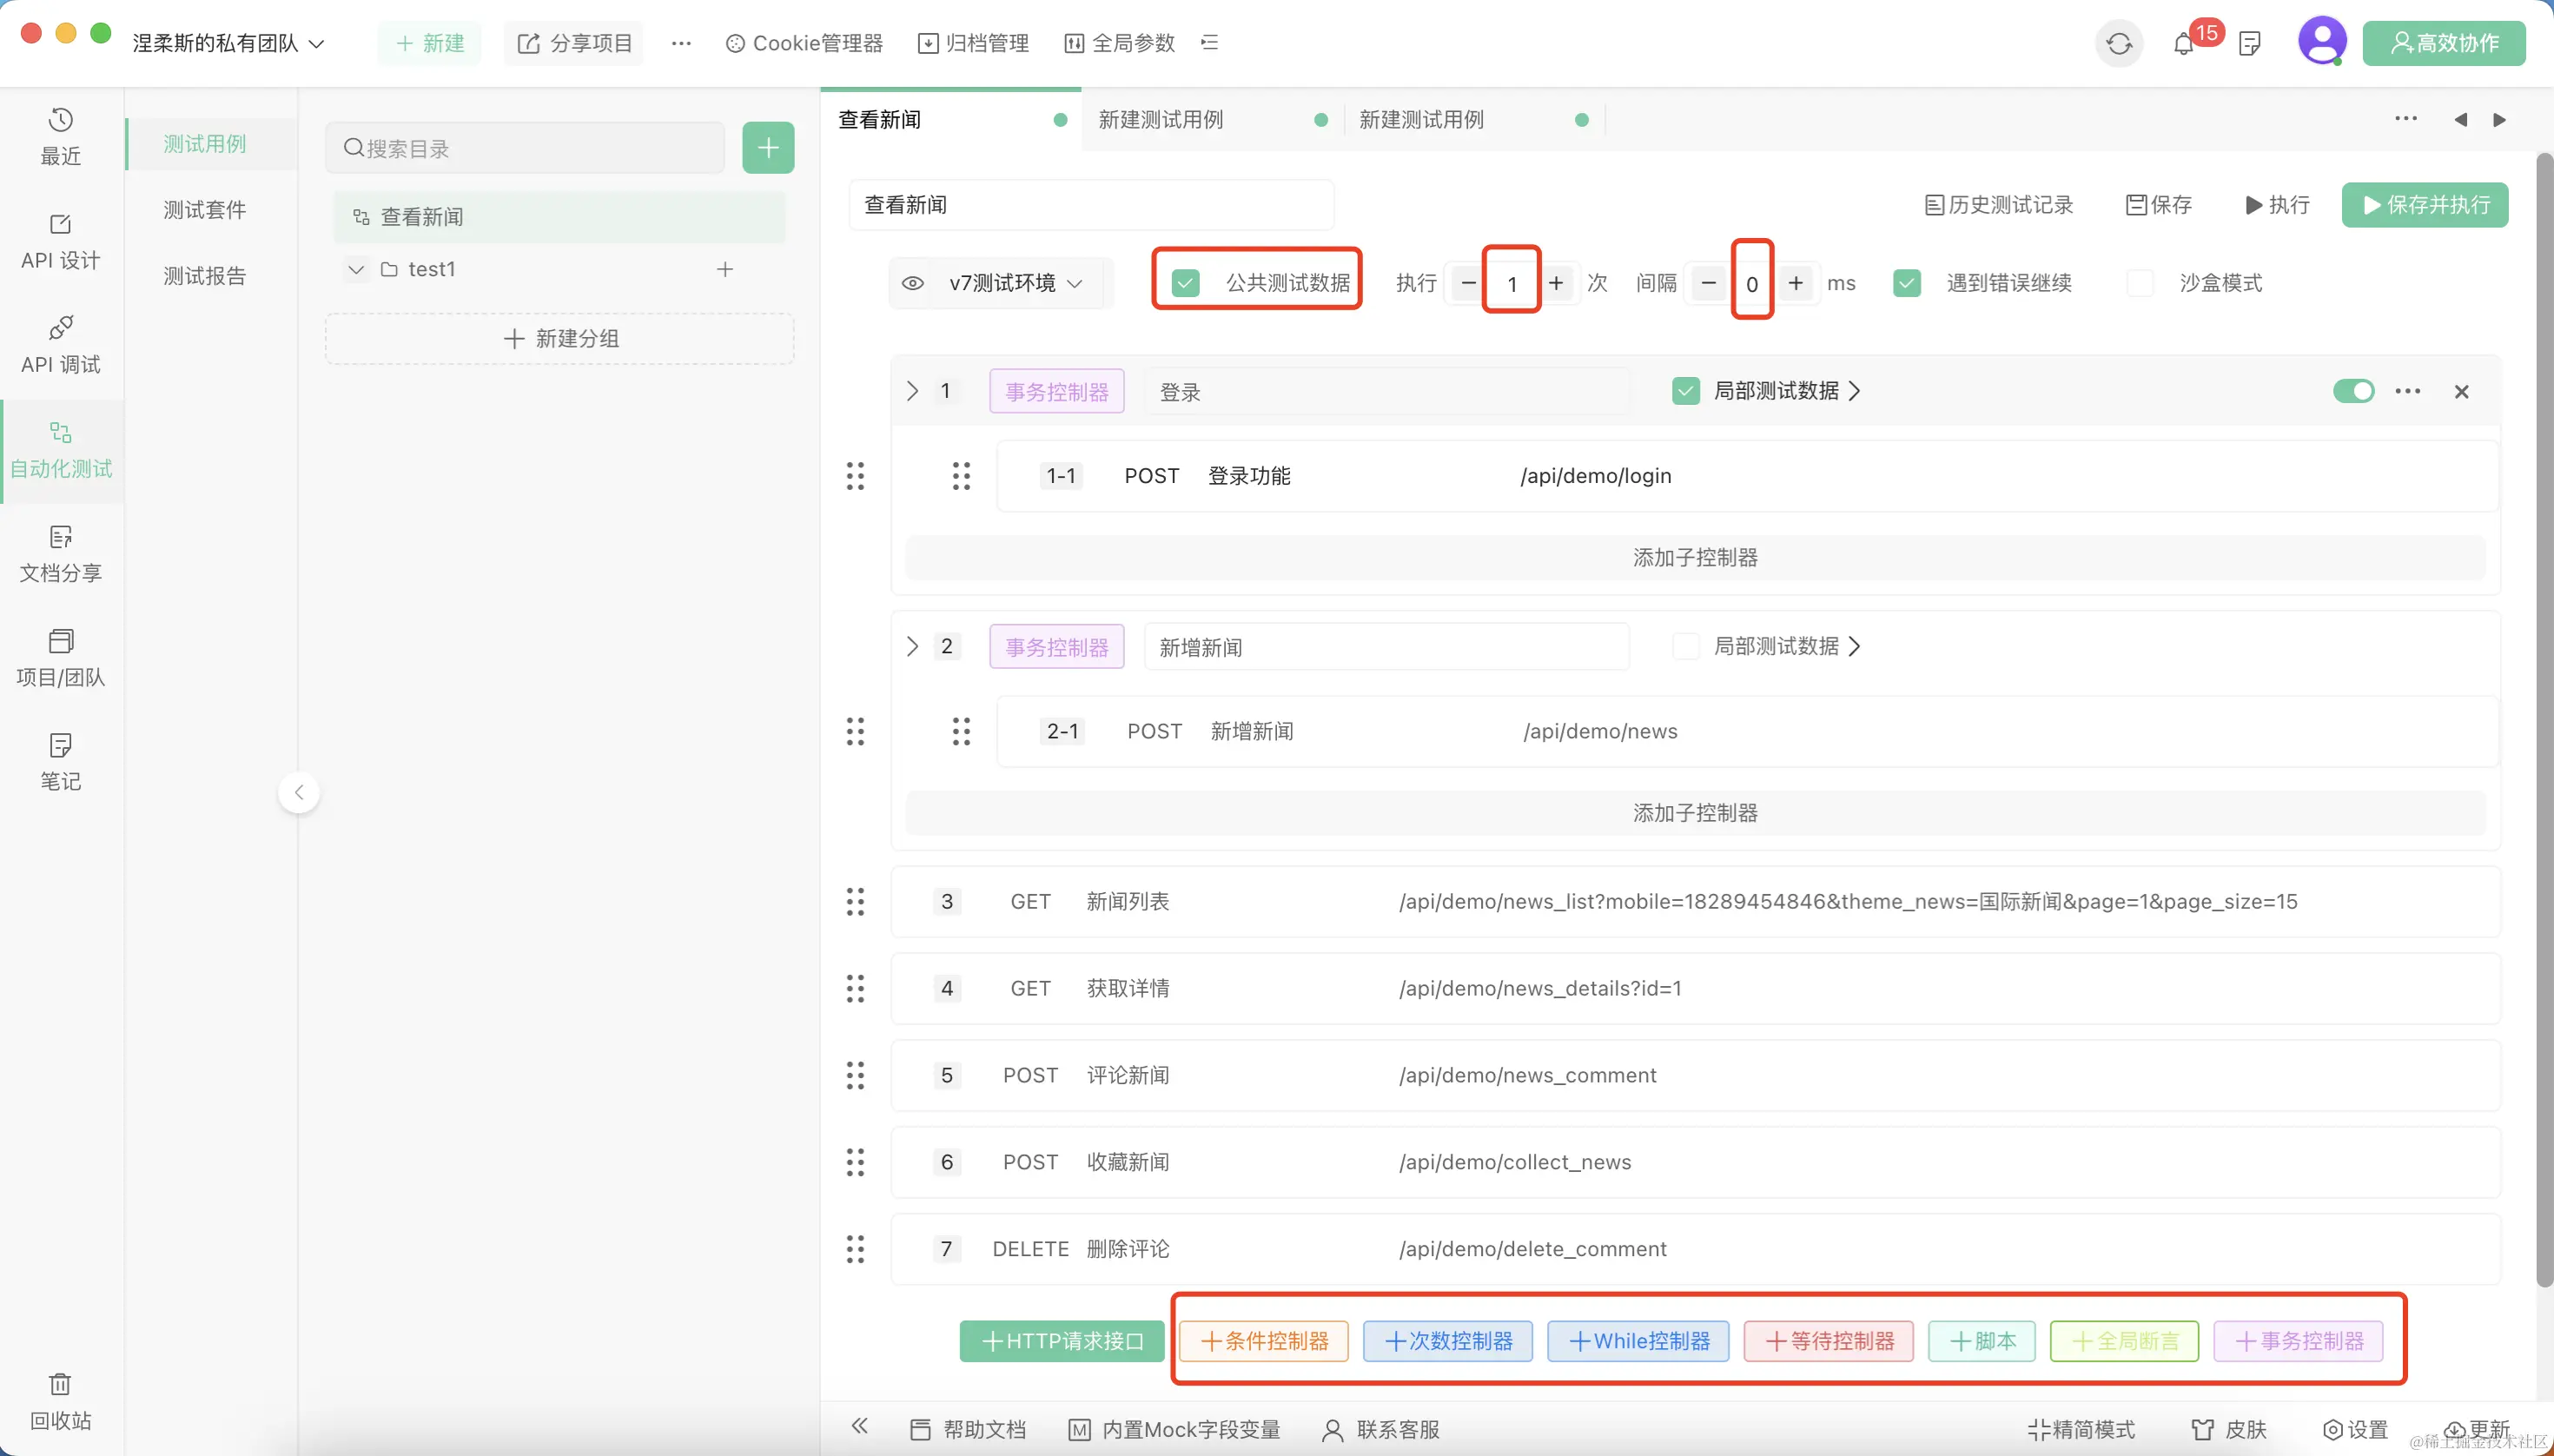2554x1456 pixels.
Task: Open API 调试 in sidebar
Action: 60,344
